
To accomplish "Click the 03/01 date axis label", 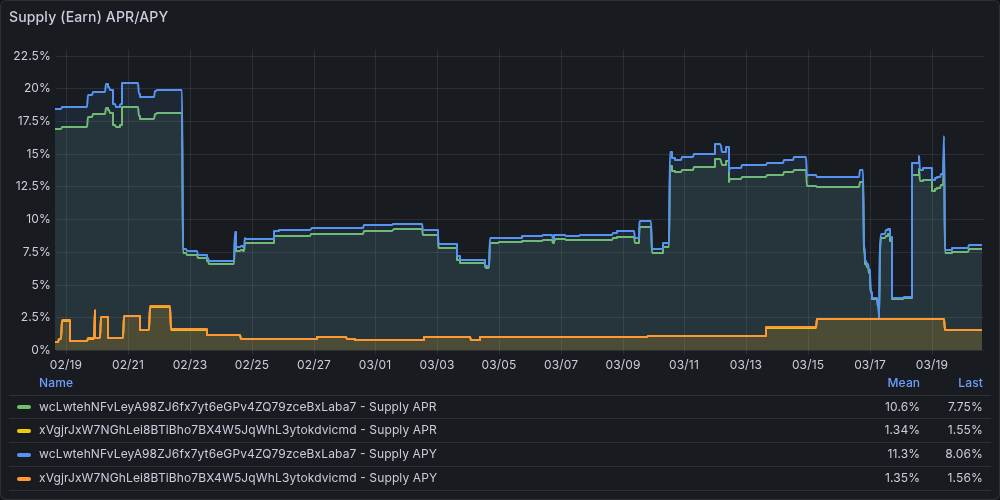I will point(375,365).
